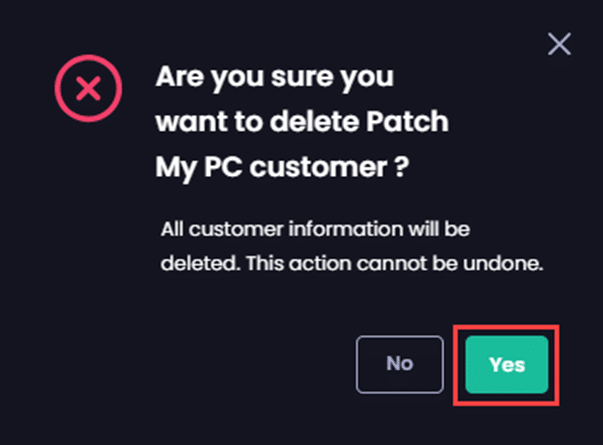The height and width of the screenshot is (445, 603).
Task: Click "All customer information will be" text
Action: coord(315,229)
